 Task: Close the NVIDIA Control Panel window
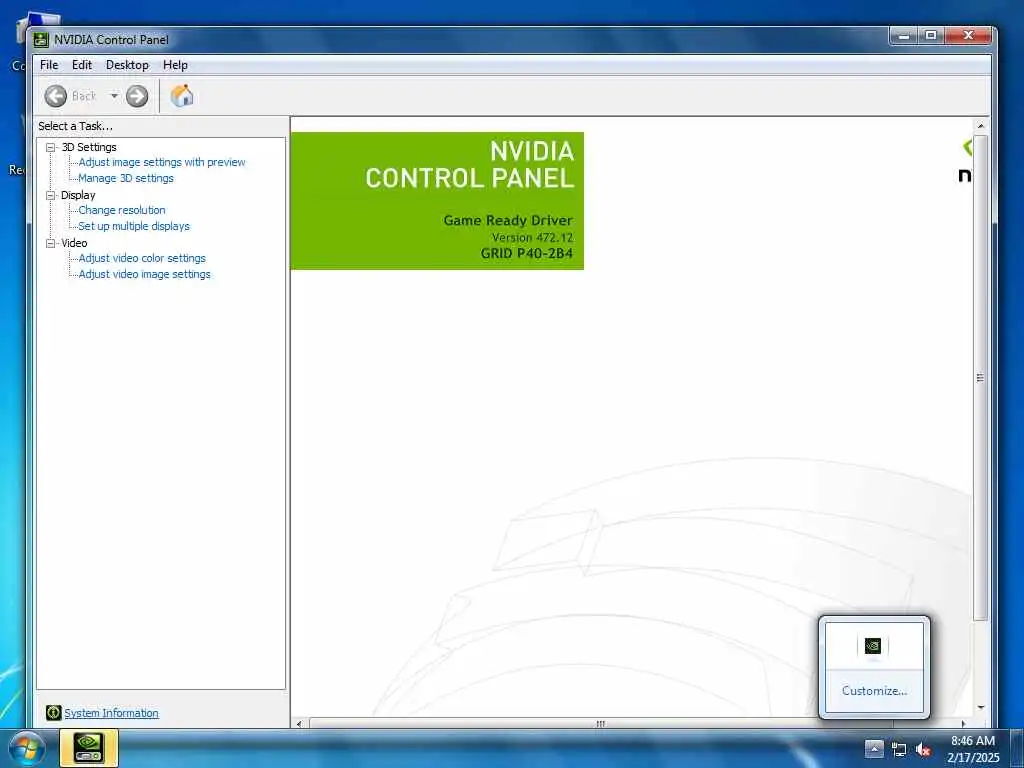tap(969, 35)
